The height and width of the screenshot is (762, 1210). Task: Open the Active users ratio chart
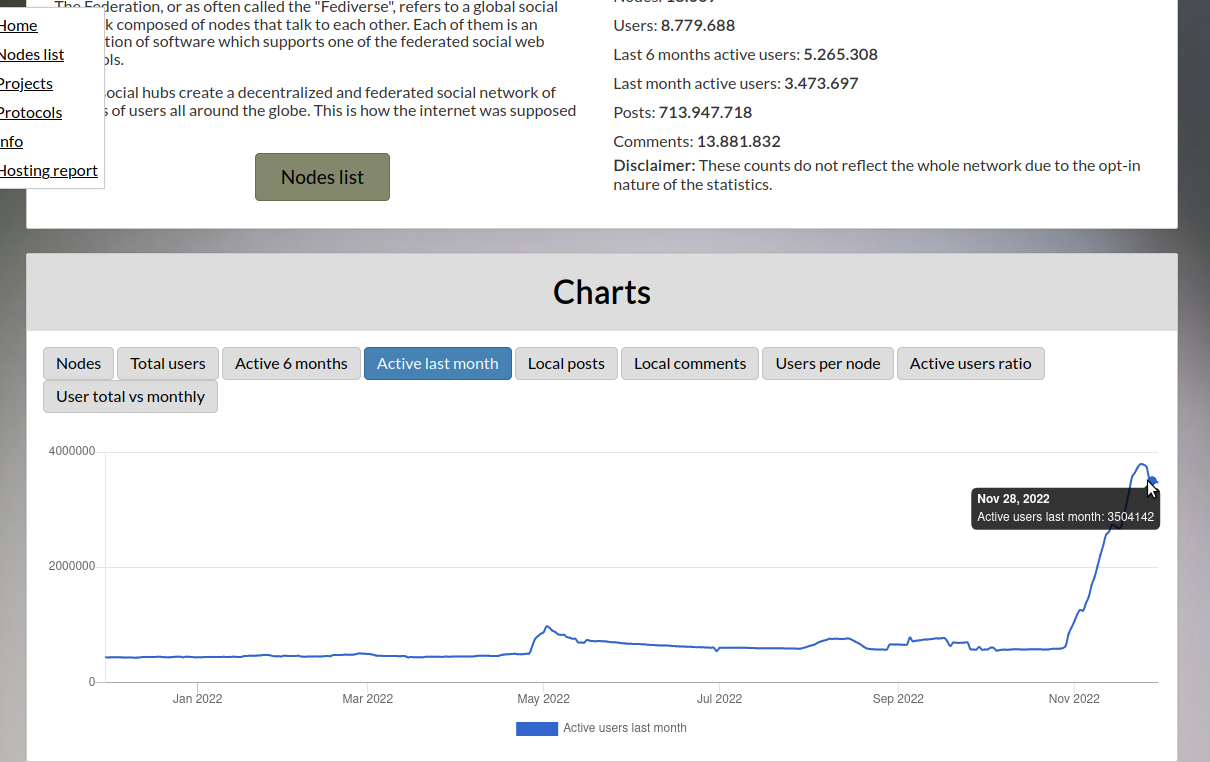pos(970,364)
